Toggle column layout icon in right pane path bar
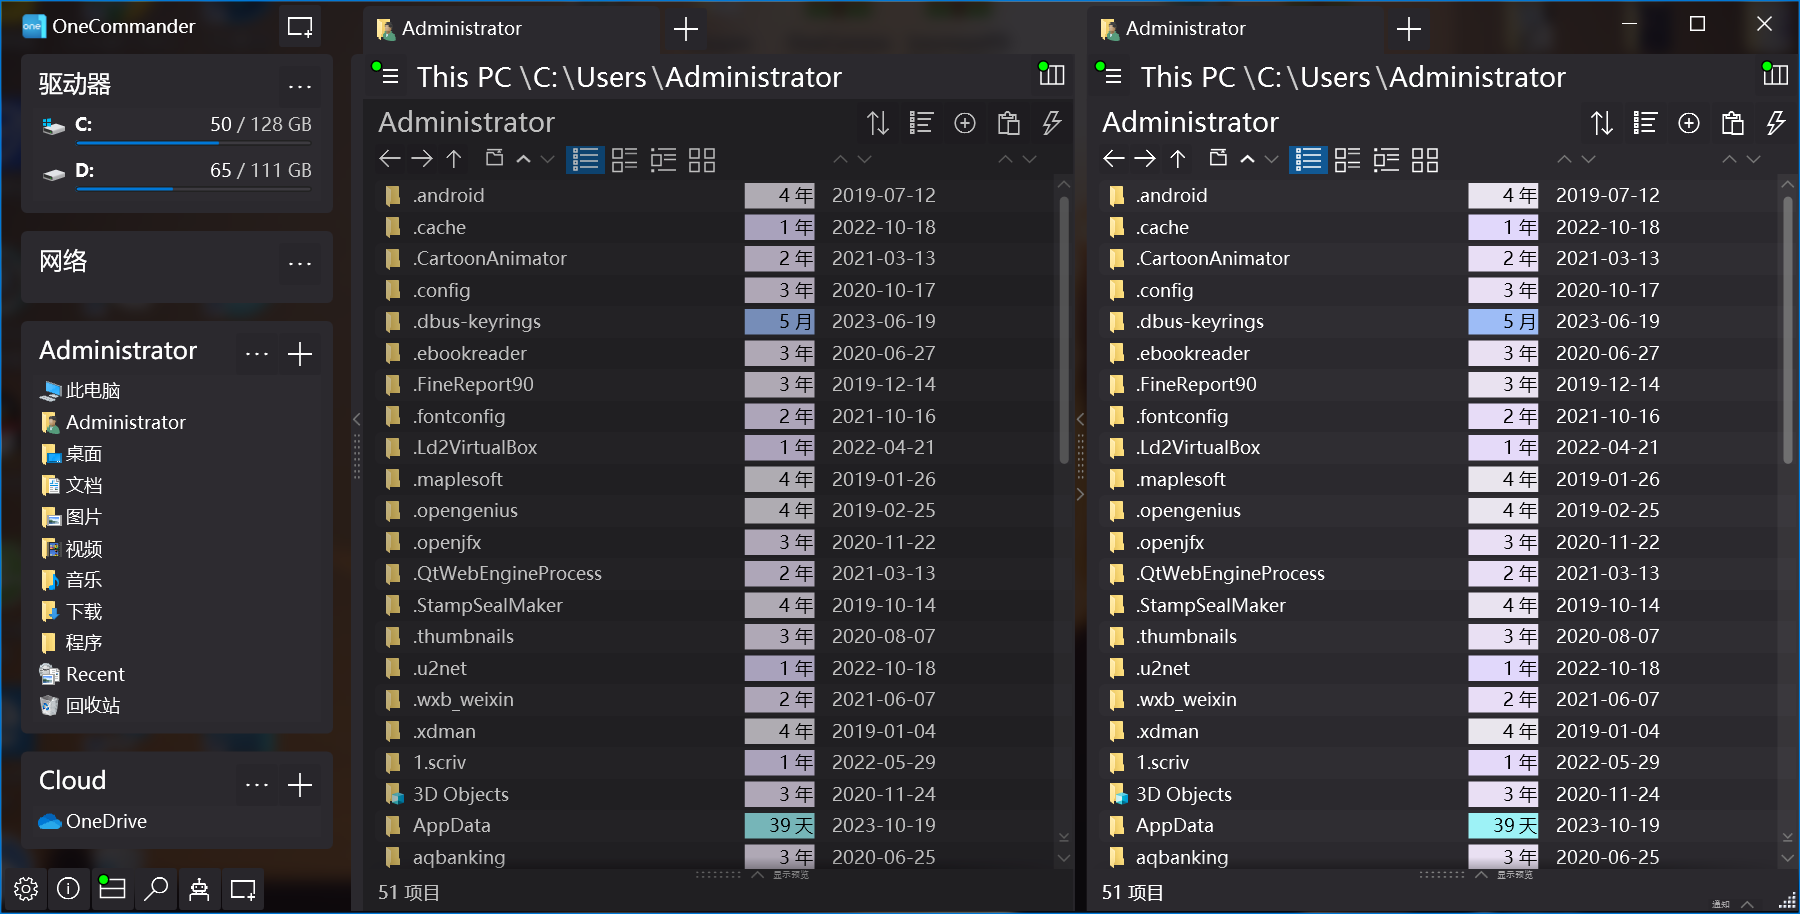The width and height of the screenshot is (1800, 914). coord(1775,75)
